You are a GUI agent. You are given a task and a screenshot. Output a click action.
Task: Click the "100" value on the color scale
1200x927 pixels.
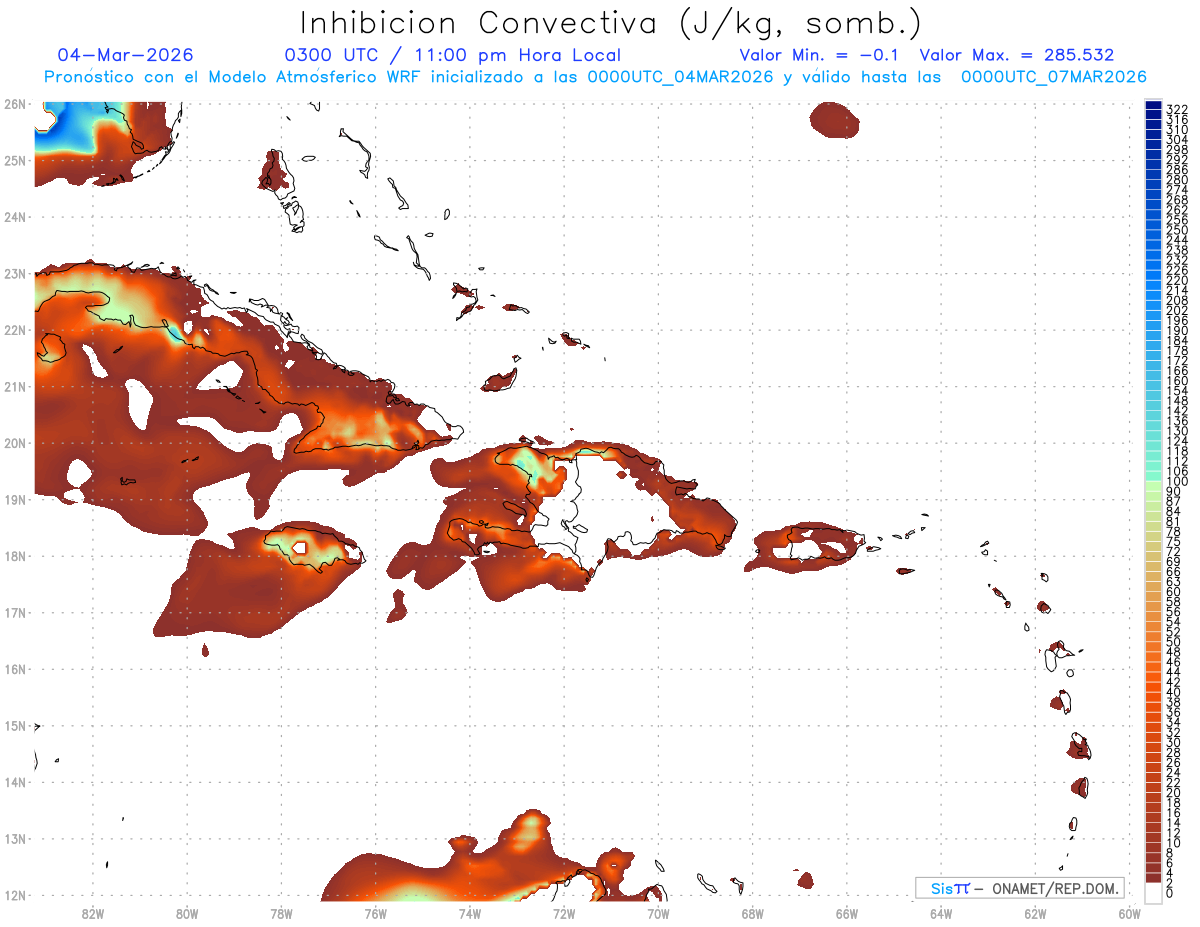tap(1177, 483)
